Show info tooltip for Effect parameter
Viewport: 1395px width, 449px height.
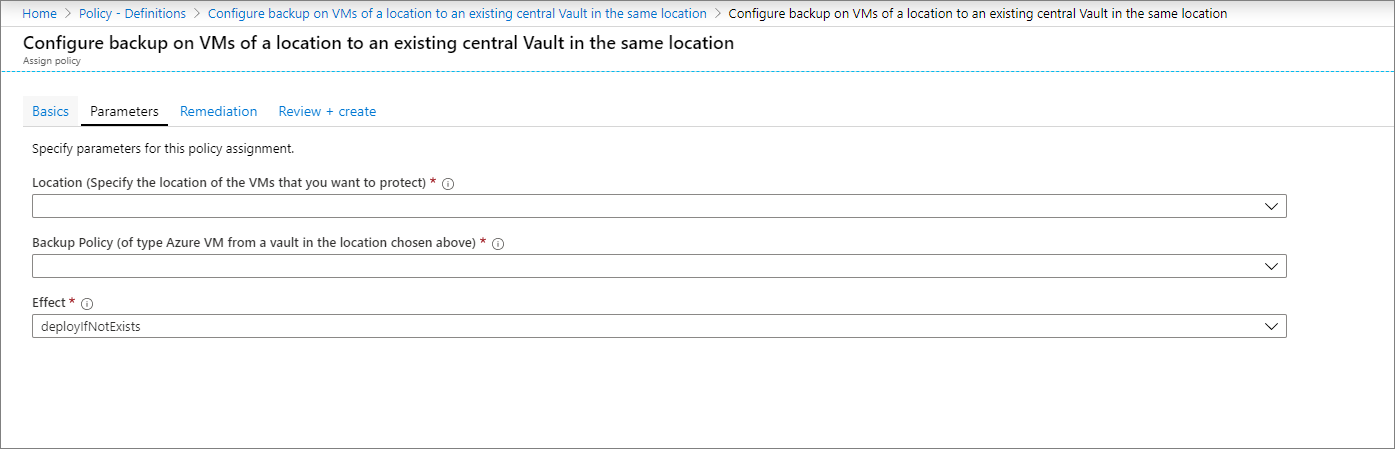click(x=87, y=303)
